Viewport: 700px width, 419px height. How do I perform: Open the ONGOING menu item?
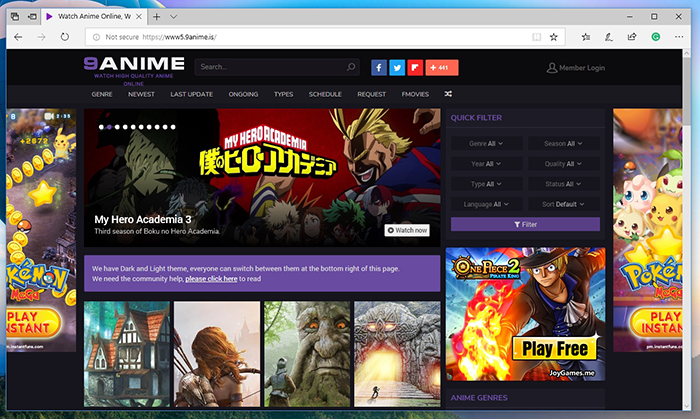coord(243,94)
